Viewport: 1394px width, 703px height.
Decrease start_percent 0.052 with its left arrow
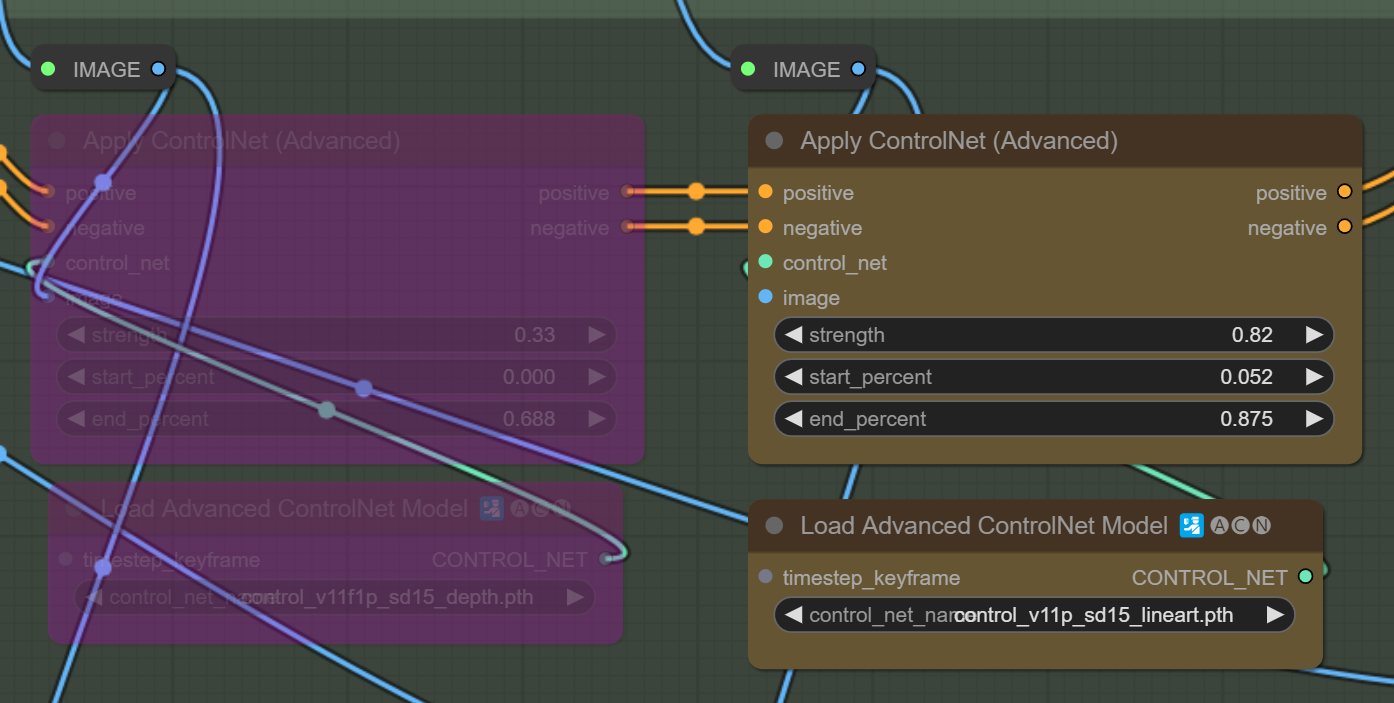click(794, 377)
